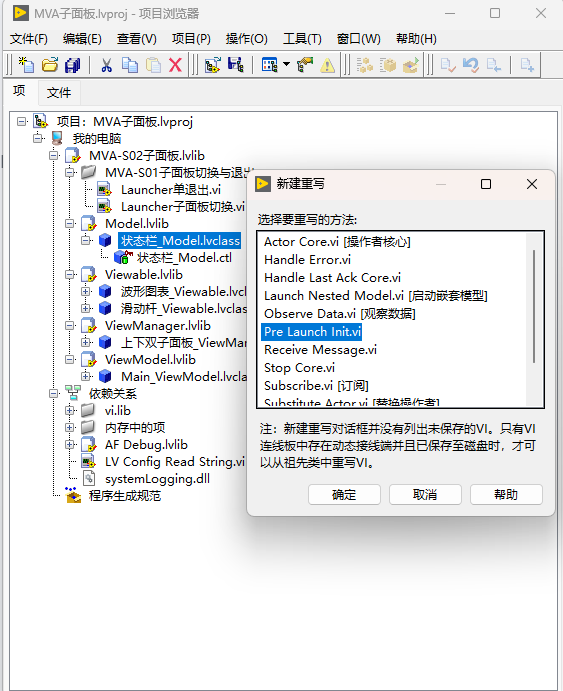Collapse the 项目: MVA子面板.lvproj root node
Image resolution: width=563 pixels, height=691 pixels.
pyautogui.click(x=22, y=121)
